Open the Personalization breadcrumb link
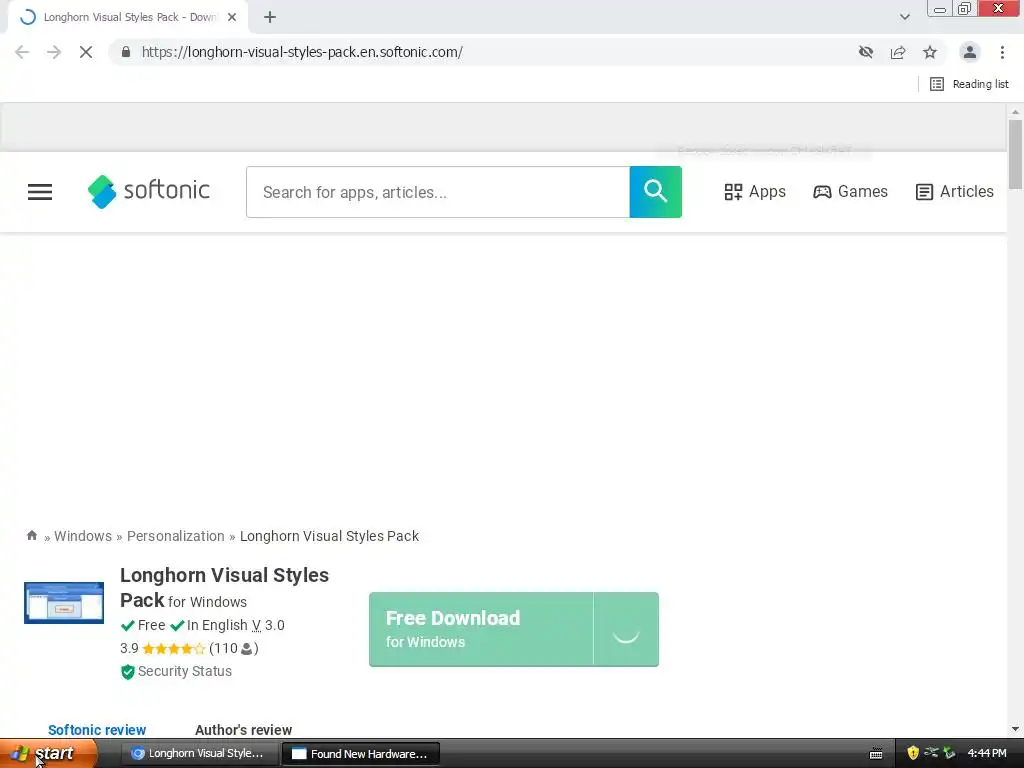Screen dimensions: 1024x768 (176, 536)
